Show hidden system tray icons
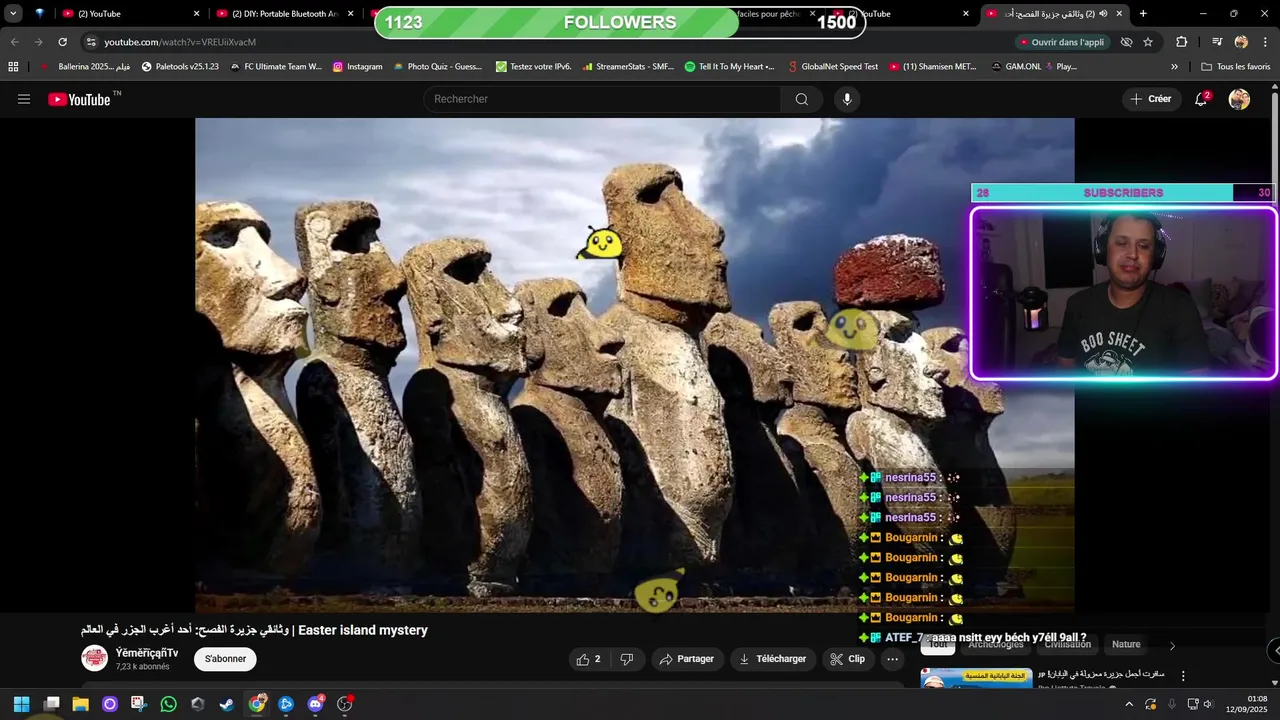Viewport: 1280px width, 720px height. tap(1129, 704)
